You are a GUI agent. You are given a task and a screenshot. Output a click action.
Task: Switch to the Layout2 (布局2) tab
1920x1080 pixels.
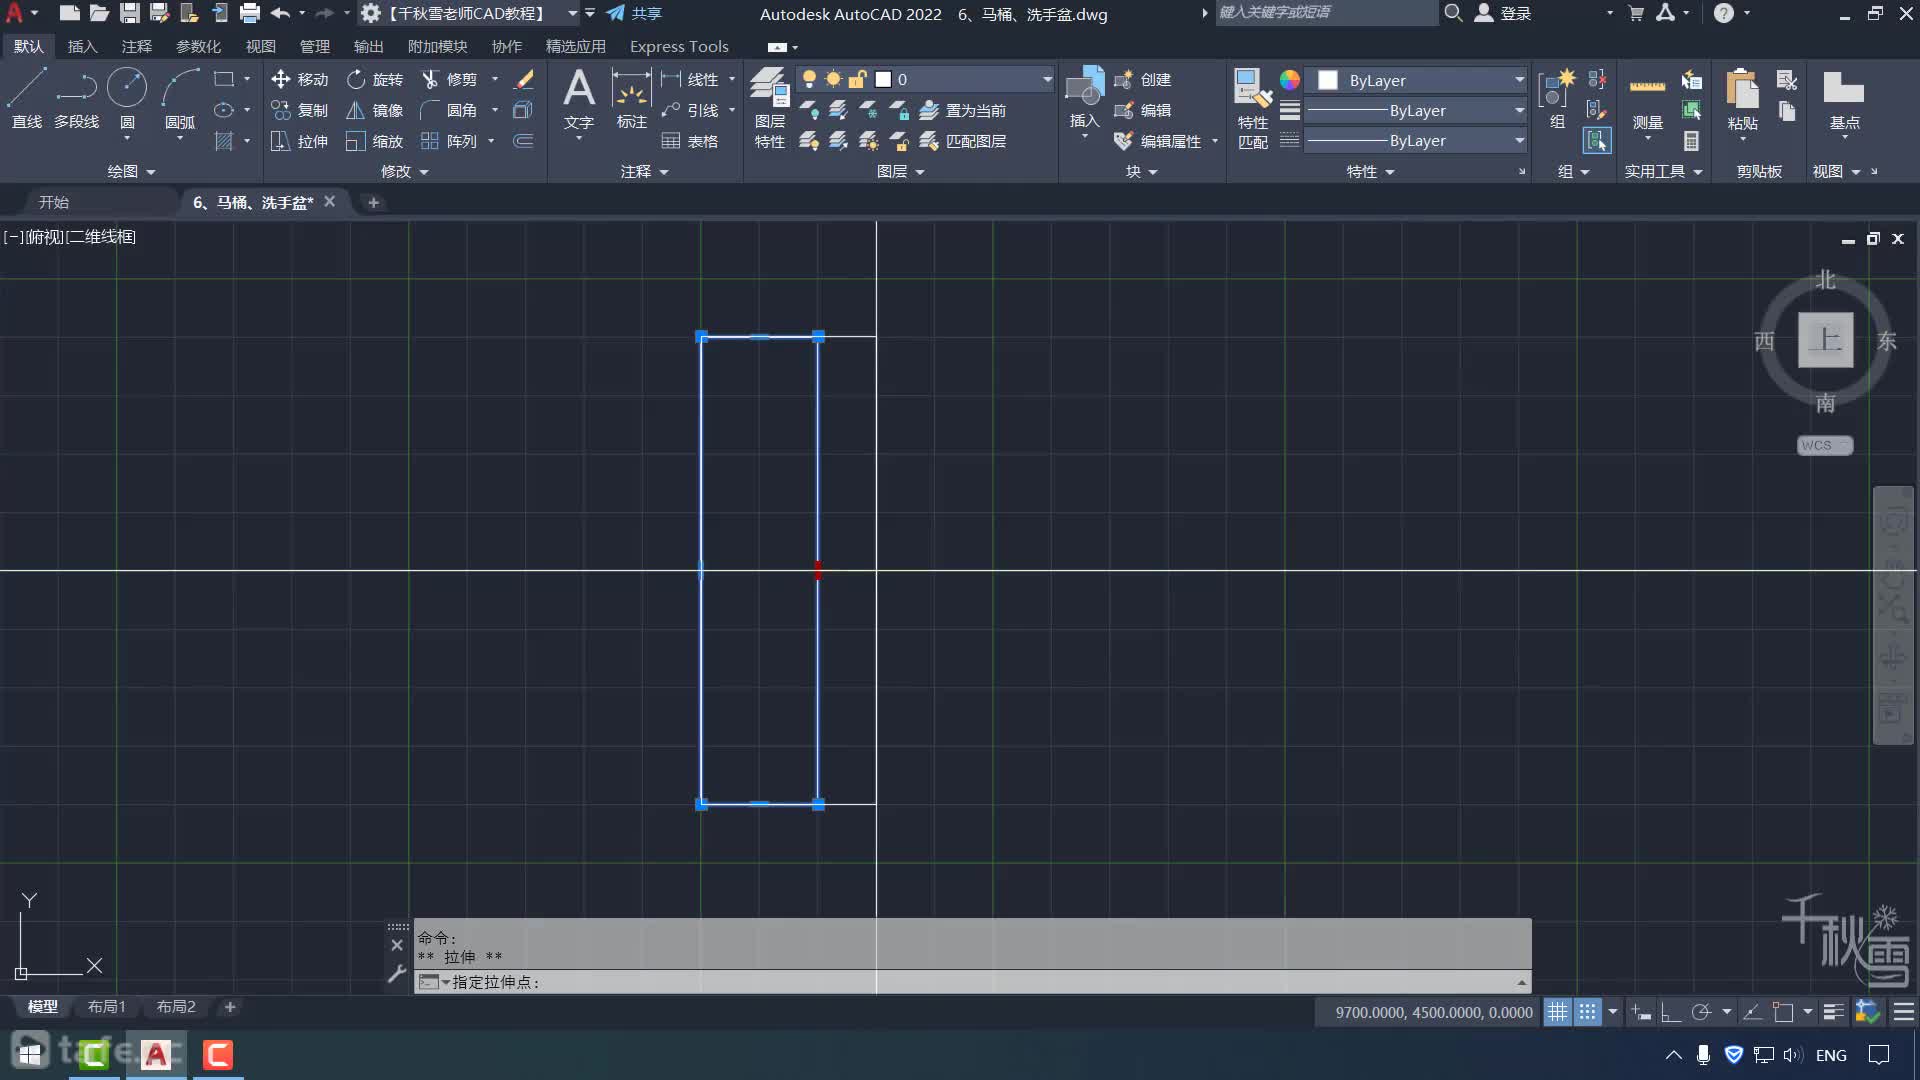pos(176,1007)
